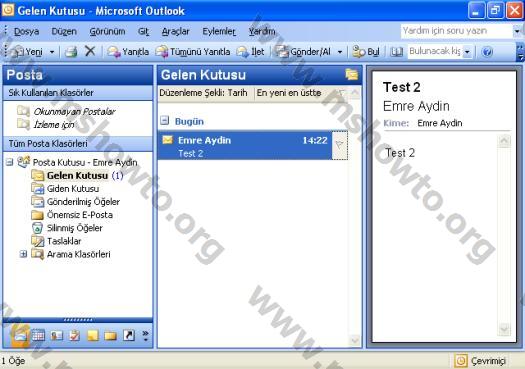525x369 pixels.
Task: Click the Print toolbar icon
Action: tap(71, 52)
